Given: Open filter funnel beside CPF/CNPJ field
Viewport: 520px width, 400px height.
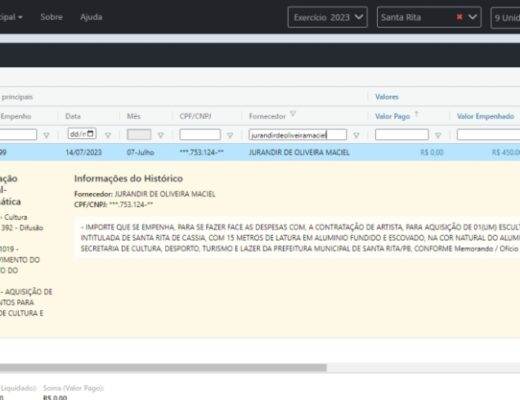Looking at the screenshot, I should 230,135.
